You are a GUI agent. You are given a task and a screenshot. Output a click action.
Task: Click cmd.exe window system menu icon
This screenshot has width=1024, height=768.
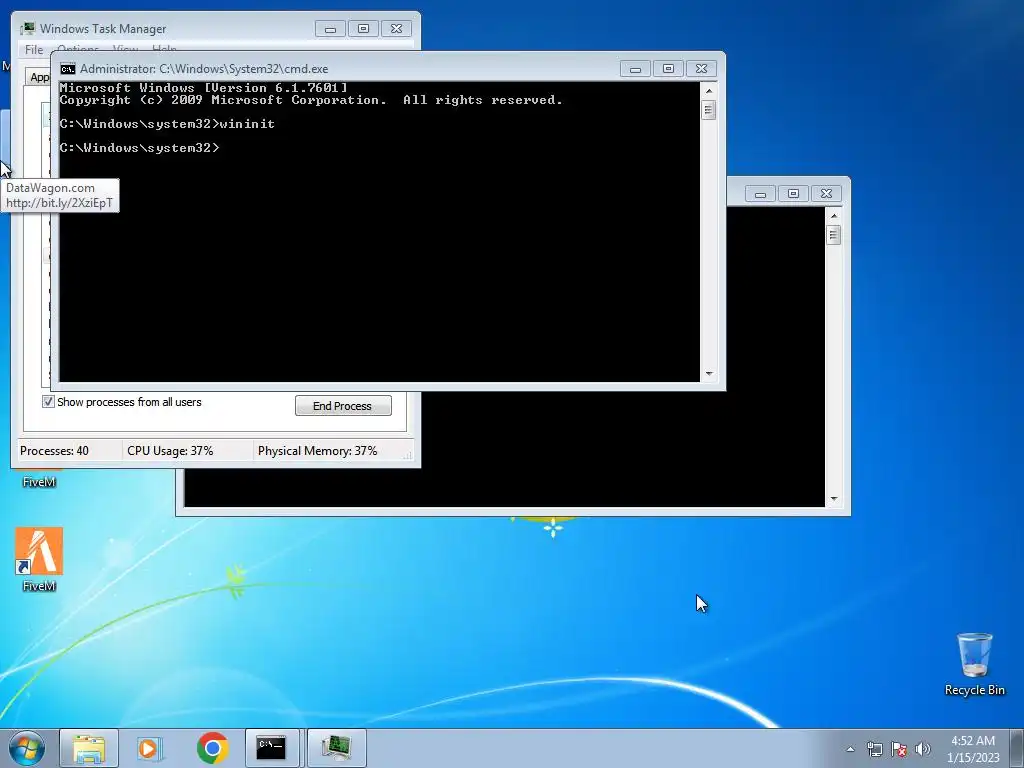(x=67, y=69)
